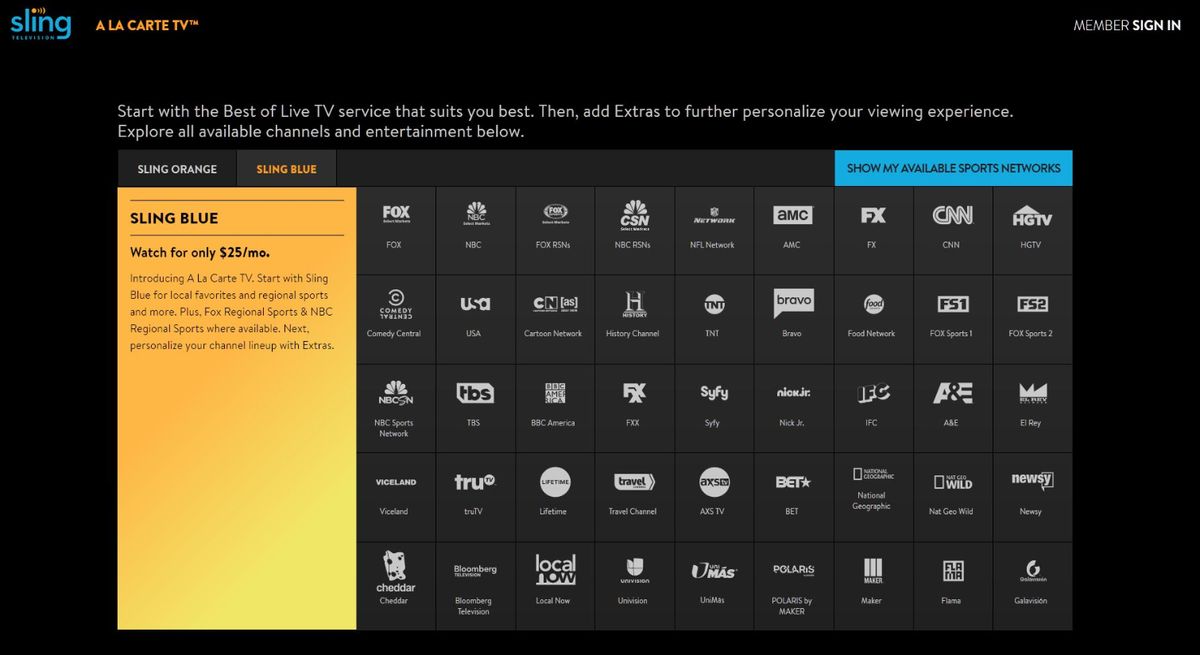
Task: Choose the FOX RSNs channel tile
Action: 555,230
